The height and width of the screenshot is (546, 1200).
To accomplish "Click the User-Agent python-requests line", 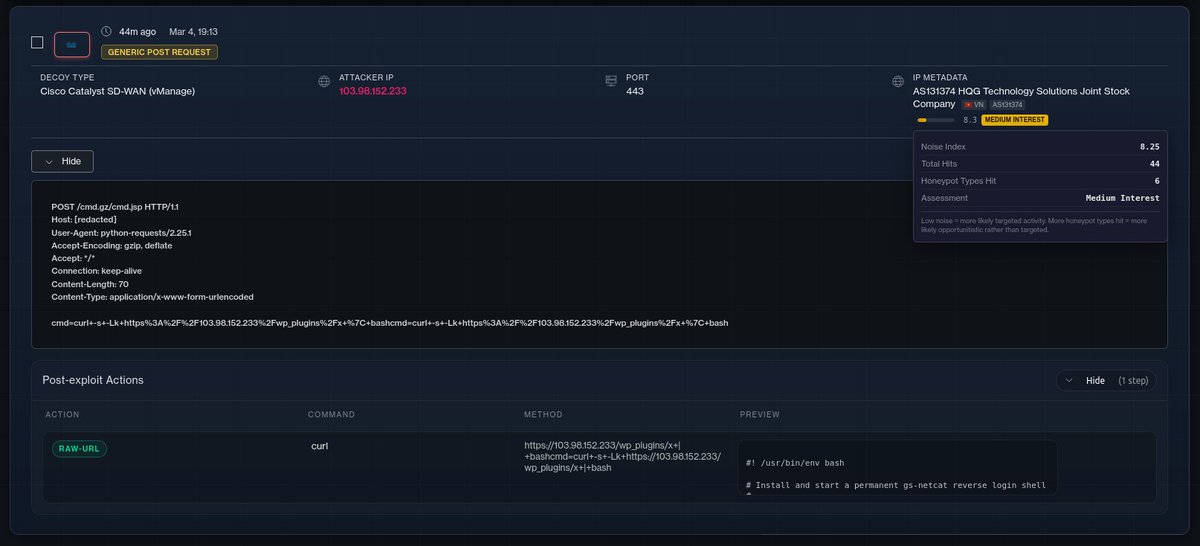I will [x=121, y=232].
